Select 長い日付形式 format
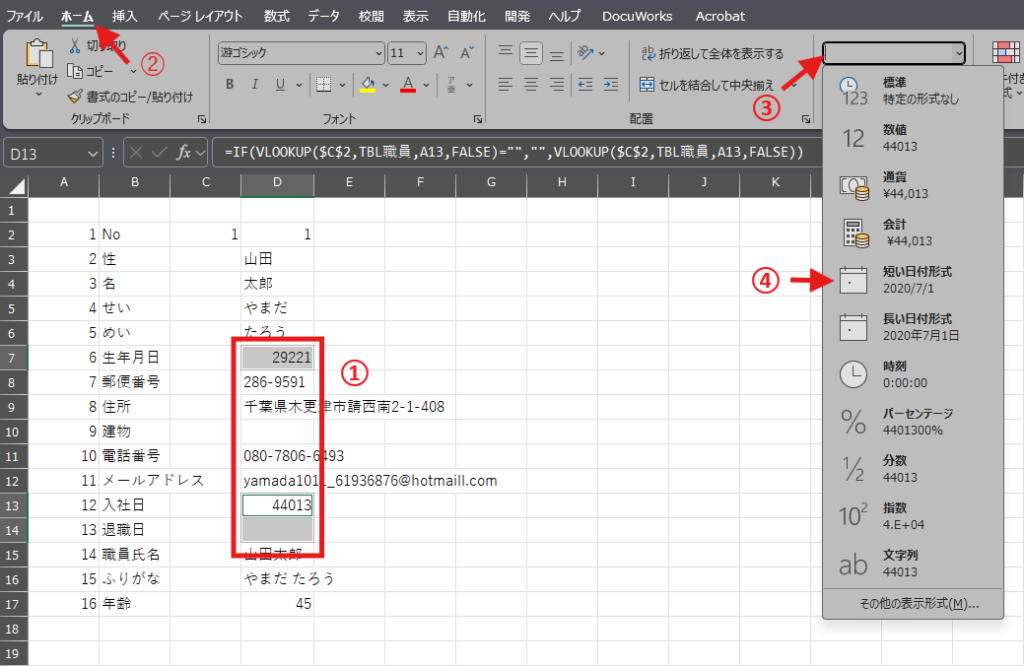 click(x=913, y=327)
